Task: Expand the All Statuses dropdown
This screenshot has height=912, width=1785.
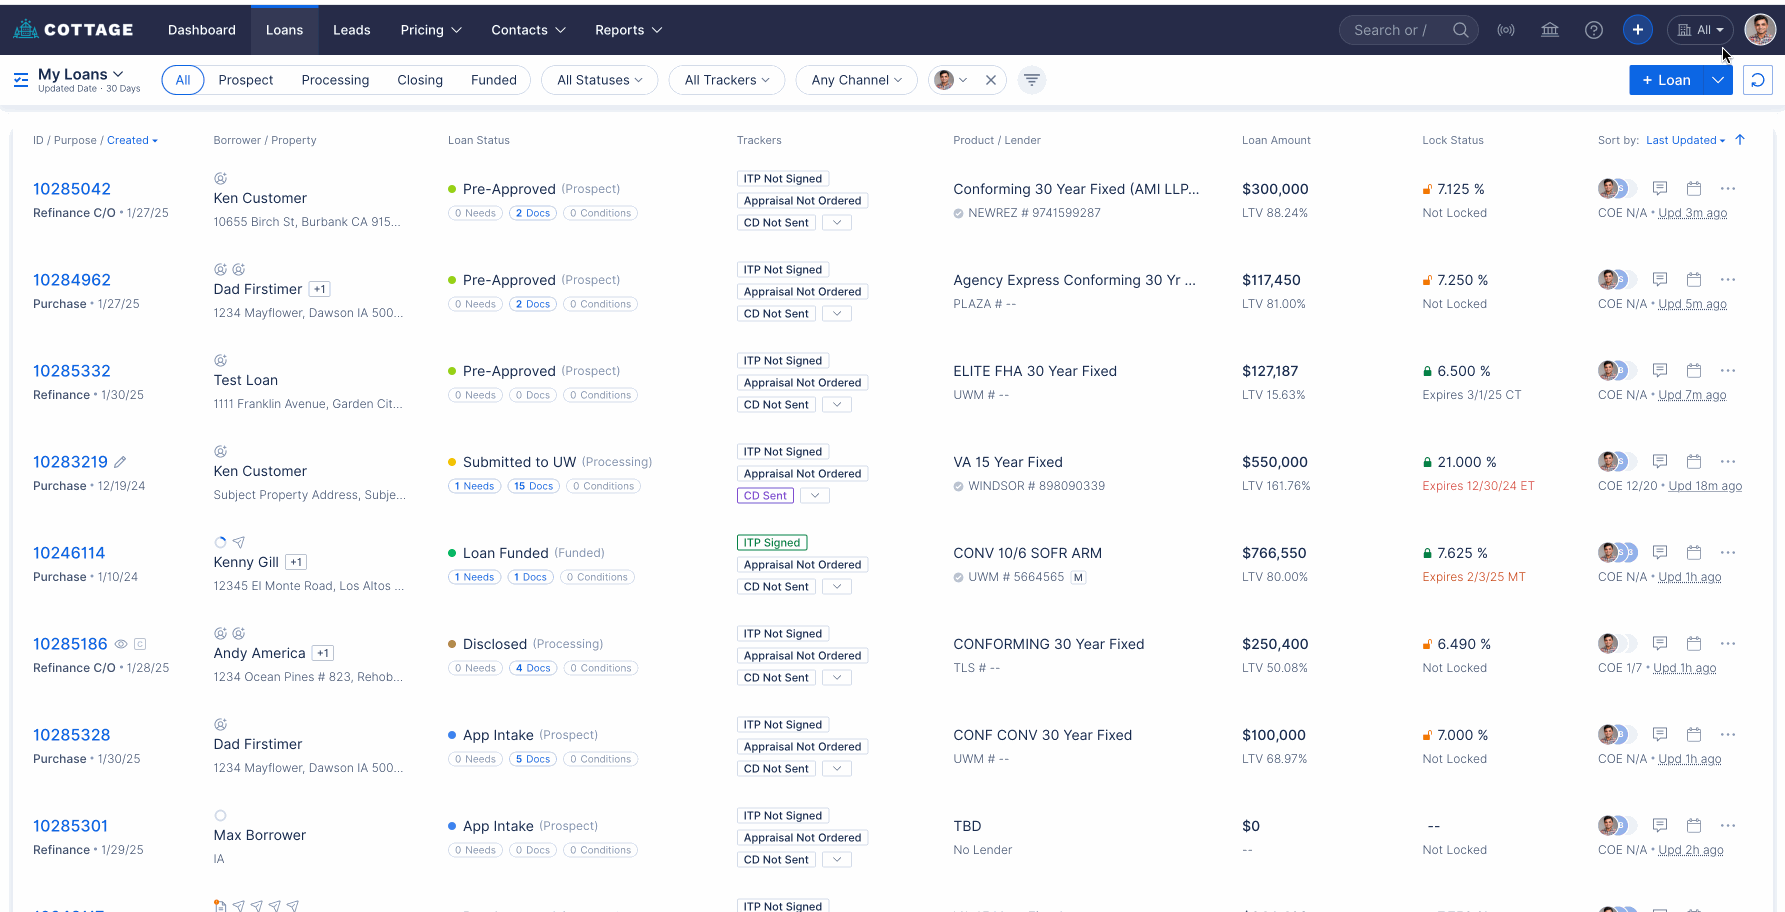Action: click(600, 80)
